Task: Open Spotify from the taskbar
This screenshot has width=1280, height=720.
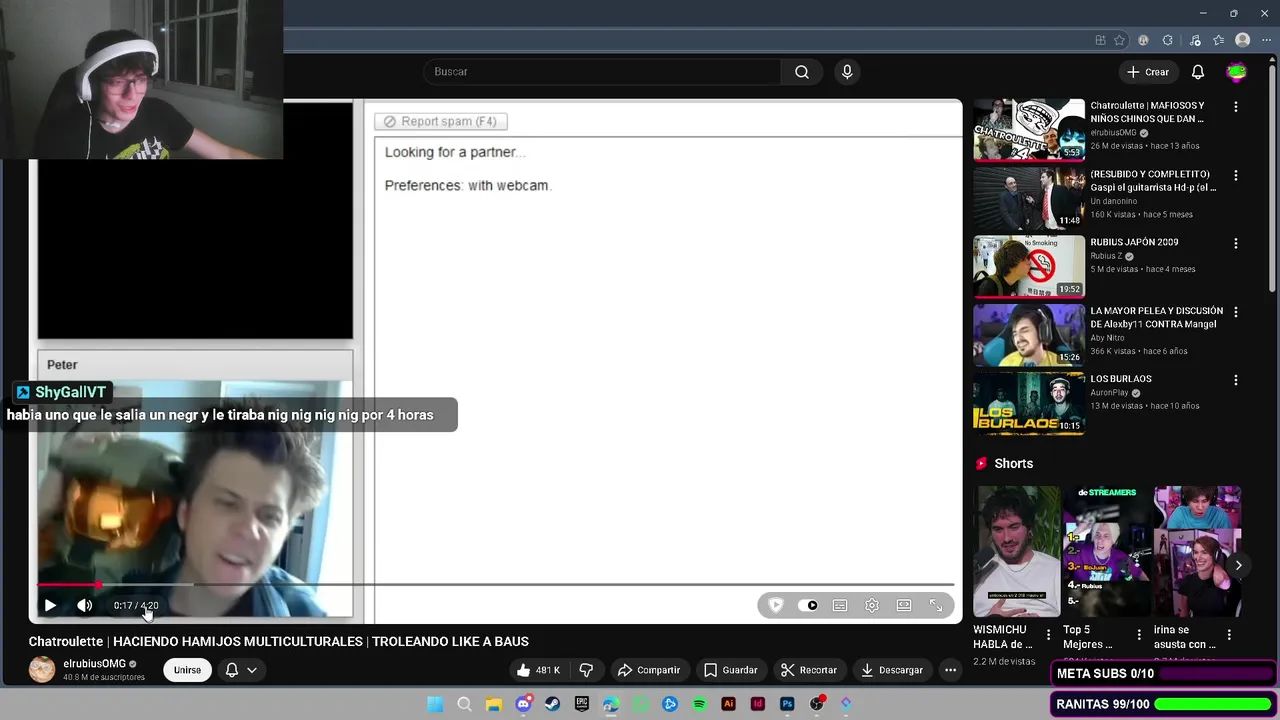Action: (699, 704)
